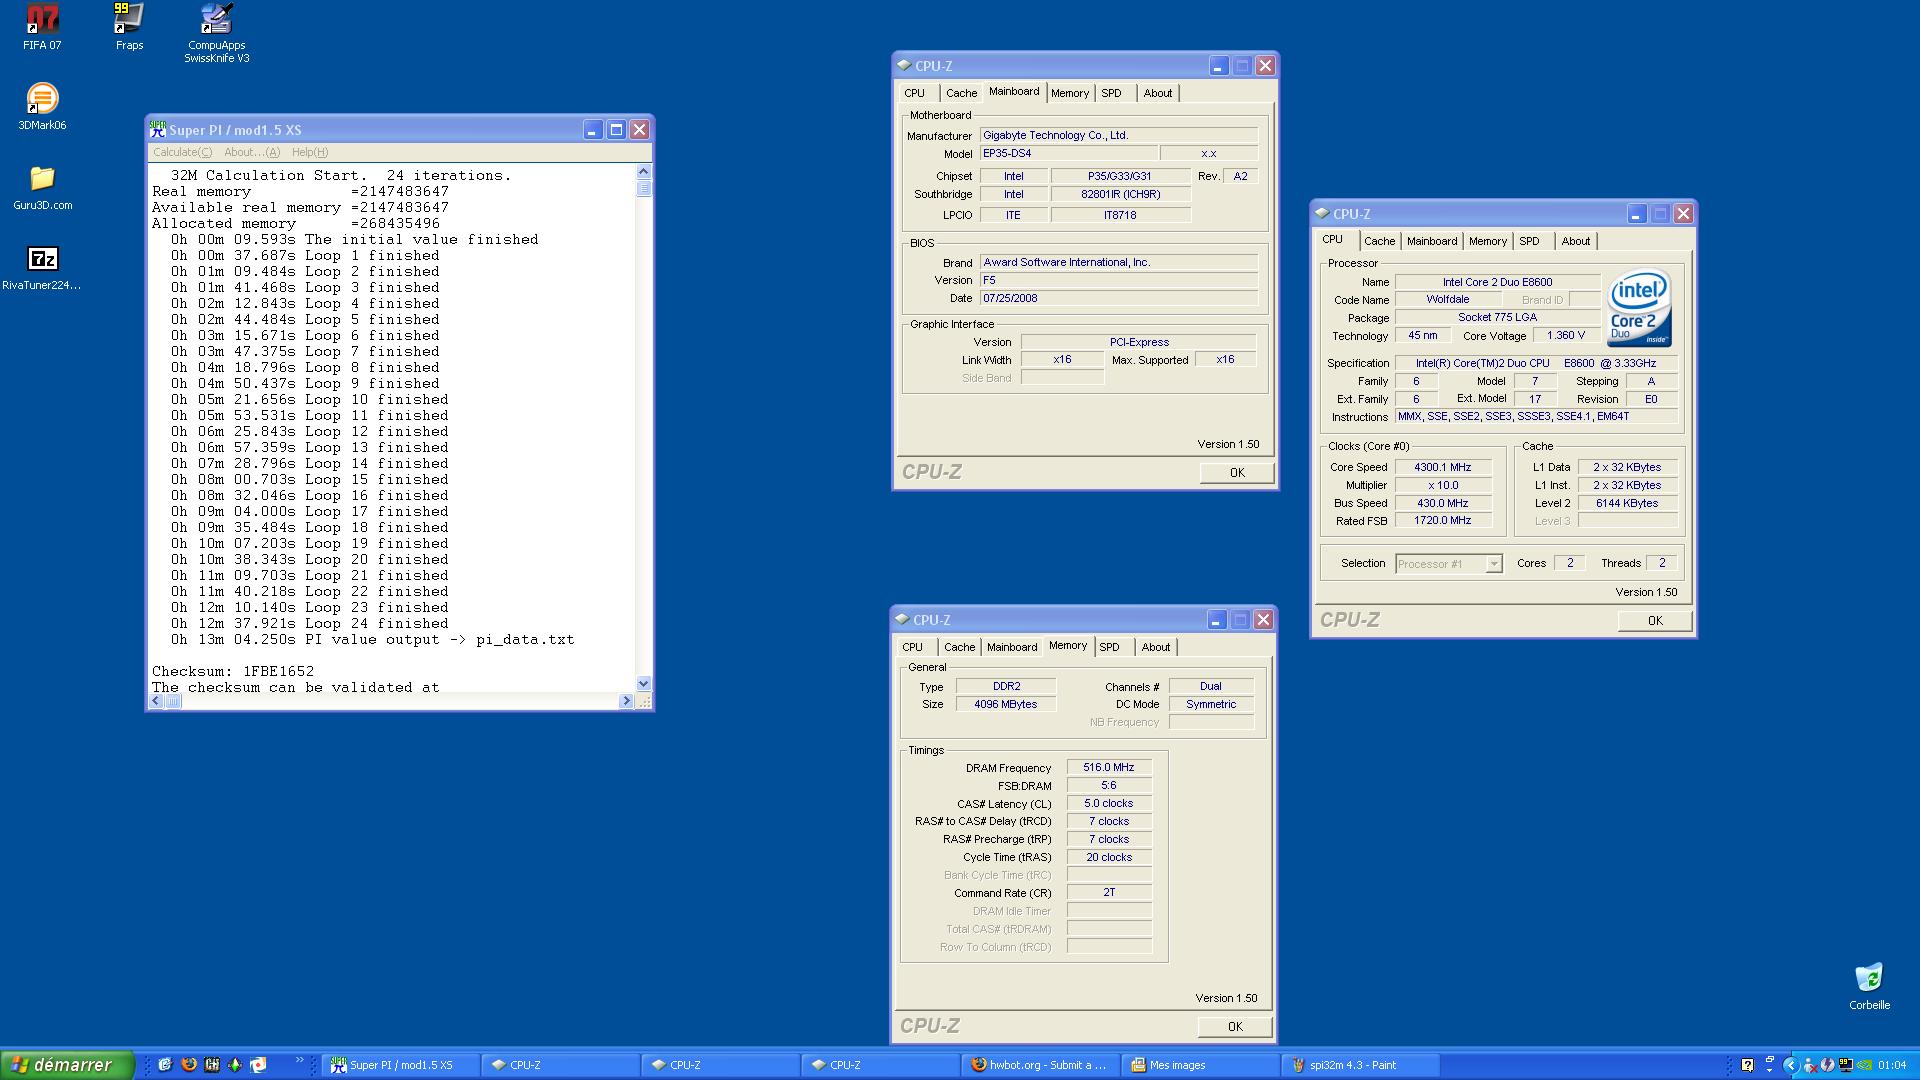Select the RivaTuner224 7z archive icon

click(42, 267)
